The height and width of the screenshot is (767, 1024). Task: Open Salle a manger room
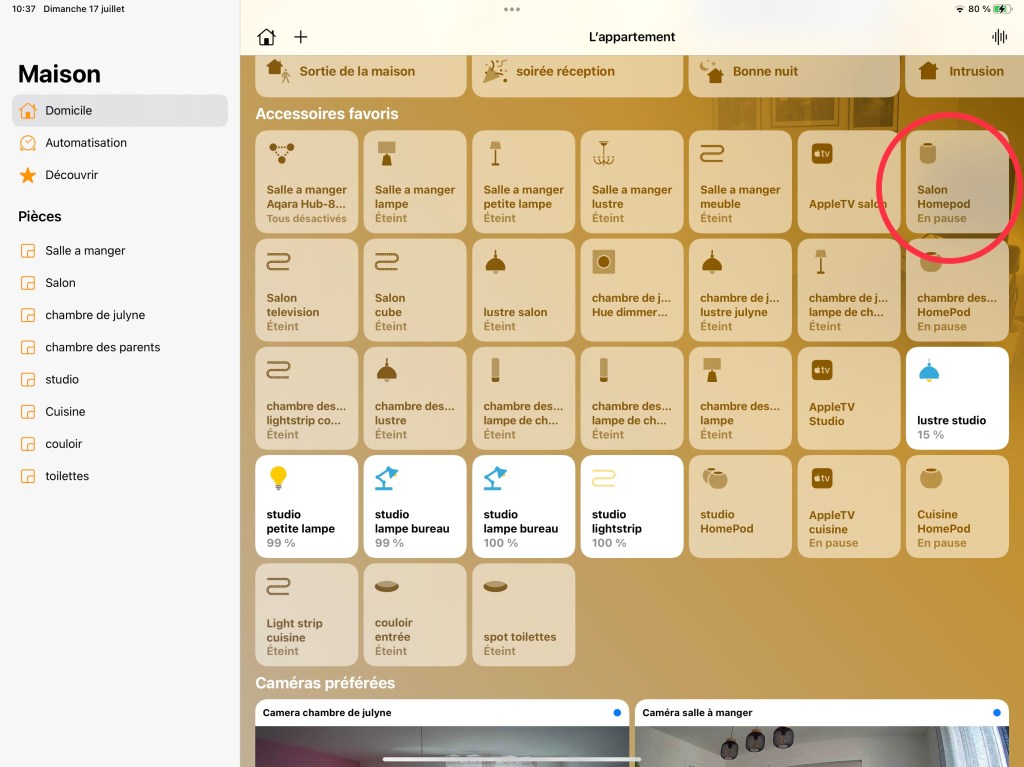[x=85, y=251]
